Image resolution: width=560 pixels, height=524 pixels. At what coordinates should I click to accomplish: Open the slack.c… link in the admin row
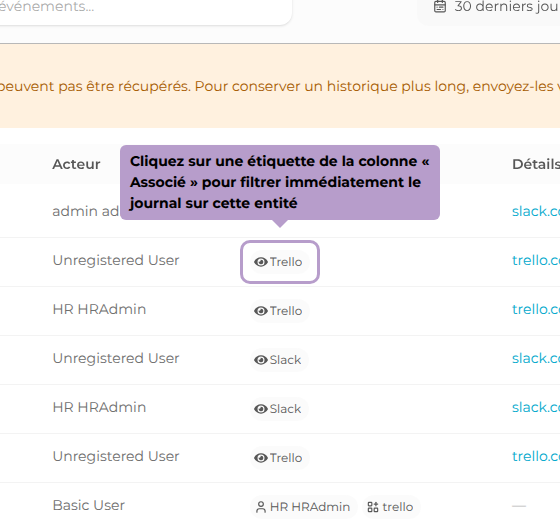point(536,211)
